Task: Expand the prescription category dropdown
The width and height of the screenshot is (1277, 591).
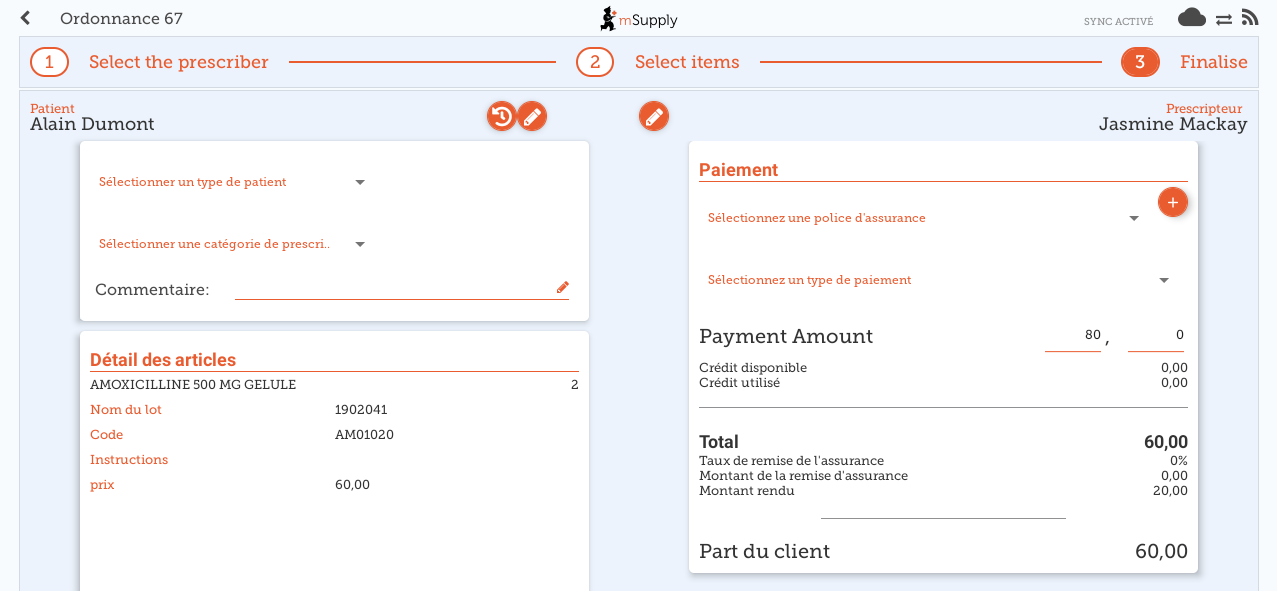Action: point(232,244)
